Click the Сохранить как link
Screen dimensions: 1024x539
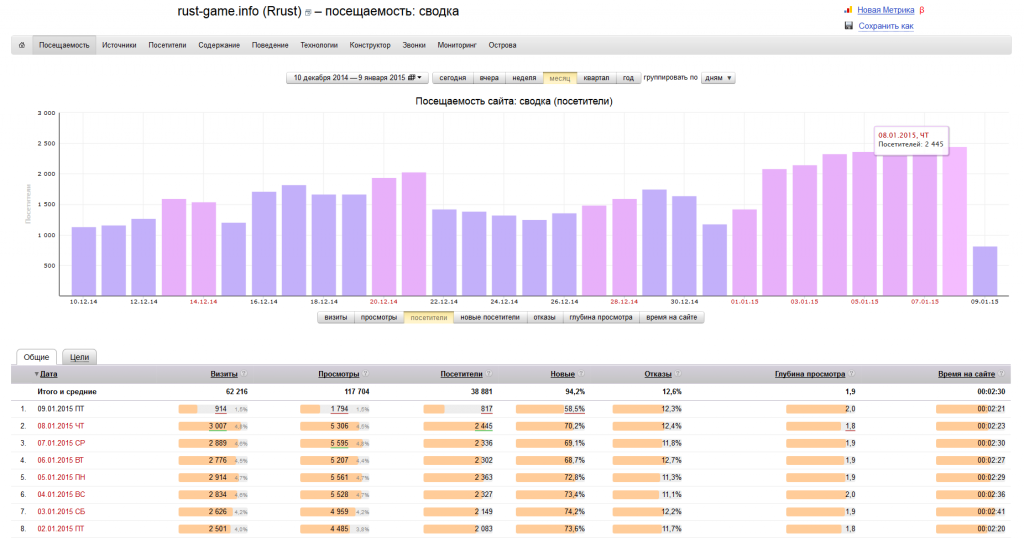[886, 26]
